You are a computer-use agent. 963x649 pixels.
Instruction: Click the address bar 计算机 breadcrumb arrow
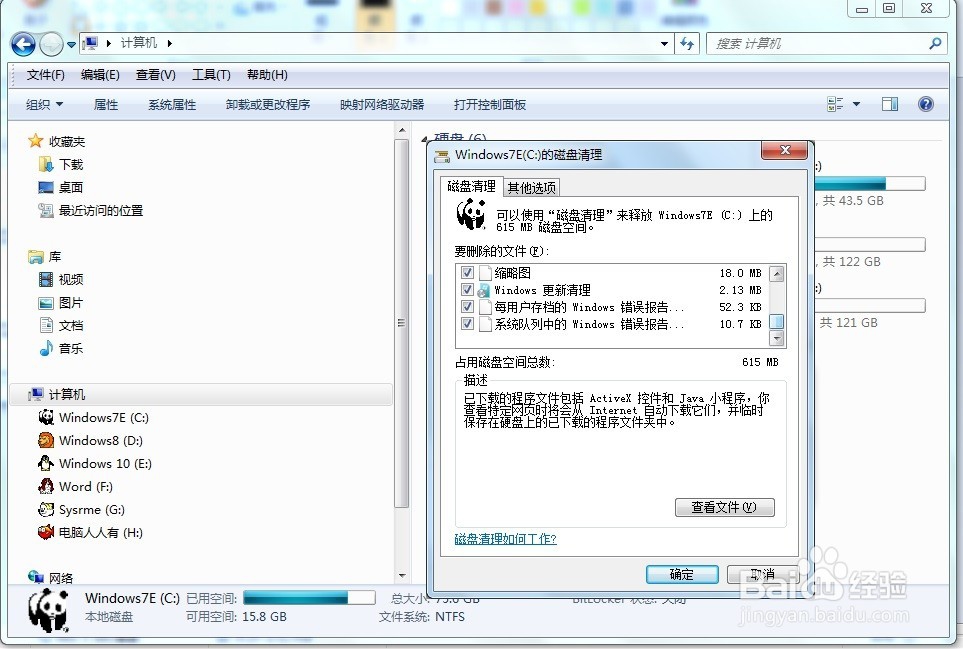pos(170,43)
